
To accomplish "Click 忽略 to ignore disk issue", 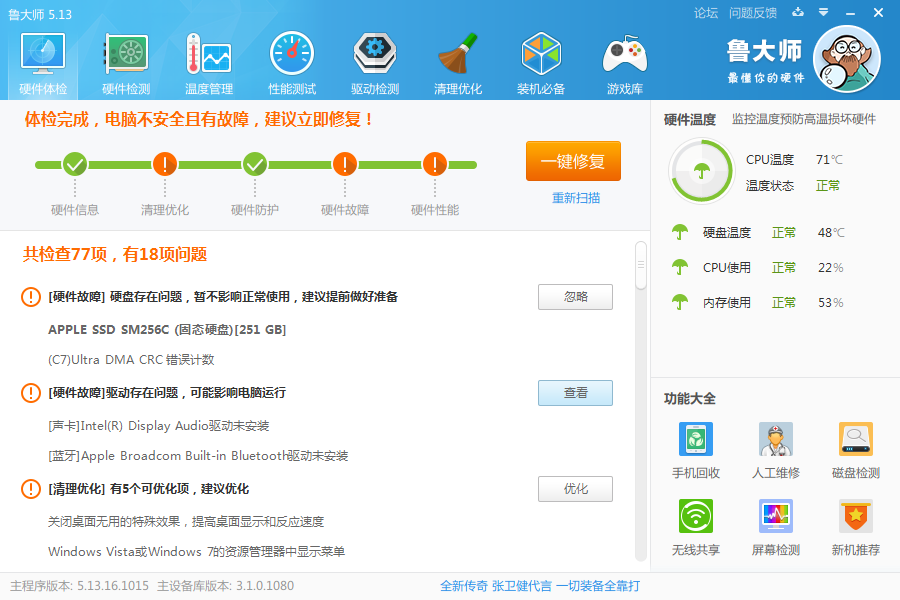I will click(x=575, y=297).
